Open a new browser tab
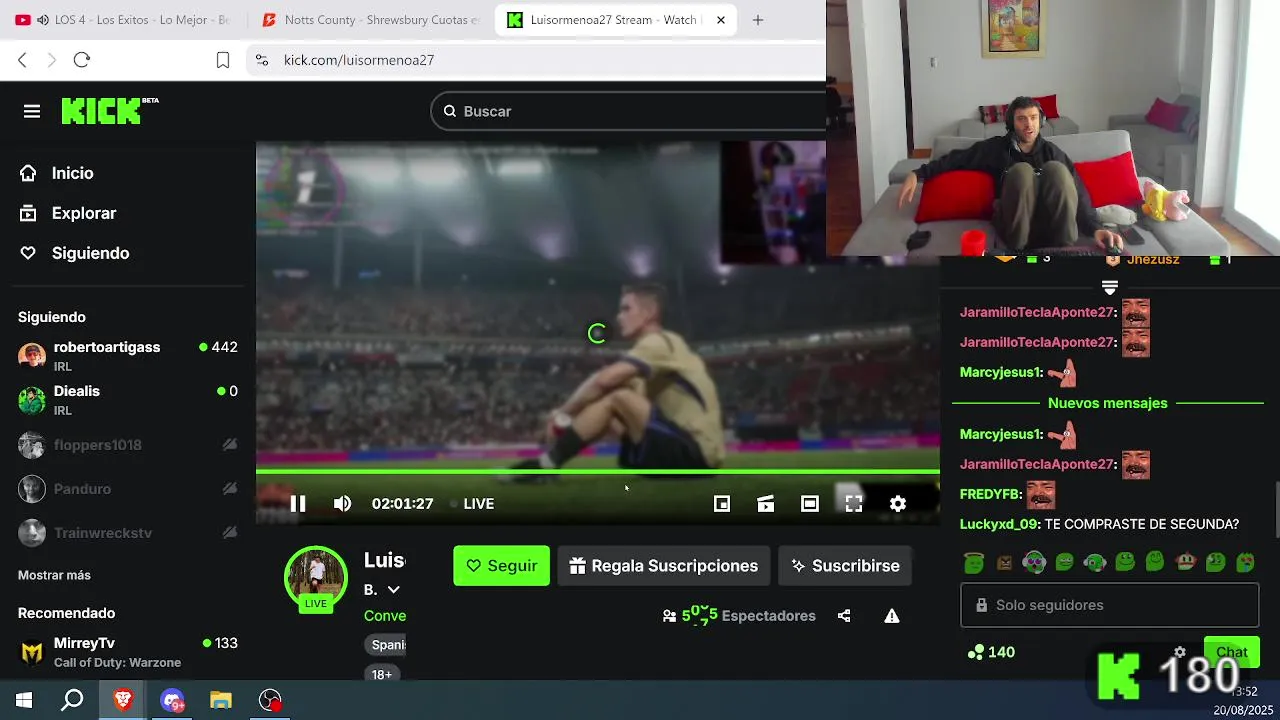1280x720 pixels. (758, 20)
